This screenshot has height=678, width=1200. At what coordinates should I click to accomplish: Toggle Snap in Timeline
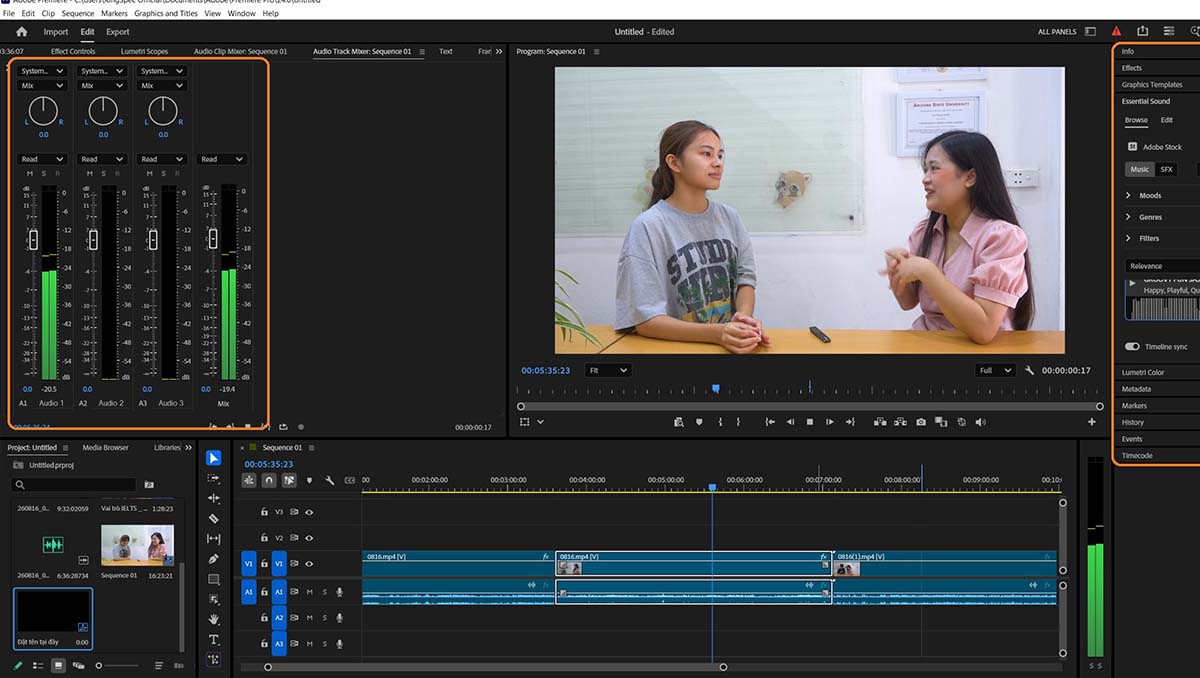[x=269, y=480]
